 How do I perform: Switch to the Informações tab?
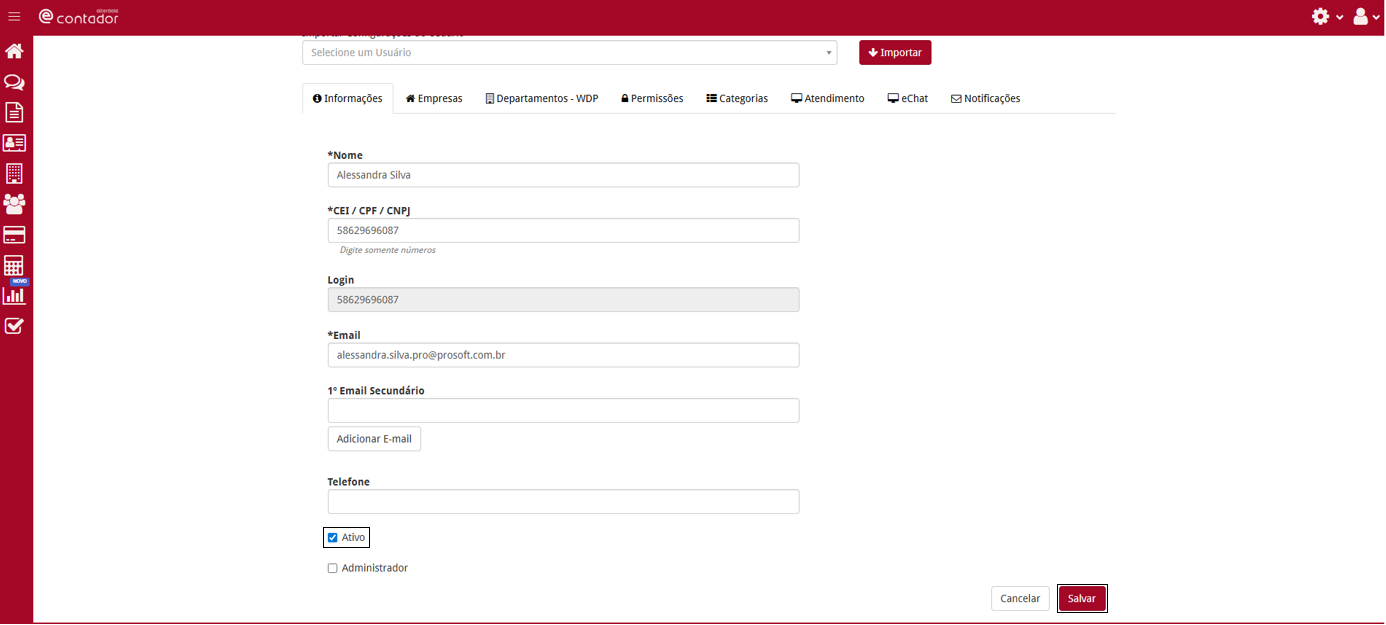point(348,98)
